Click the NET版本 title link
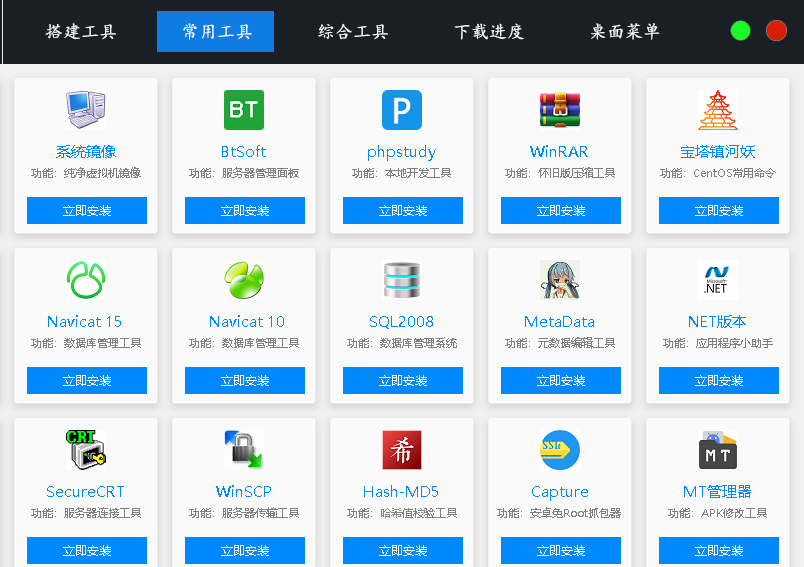This screenshot has height=567, width=804. (x=717, y=322)
